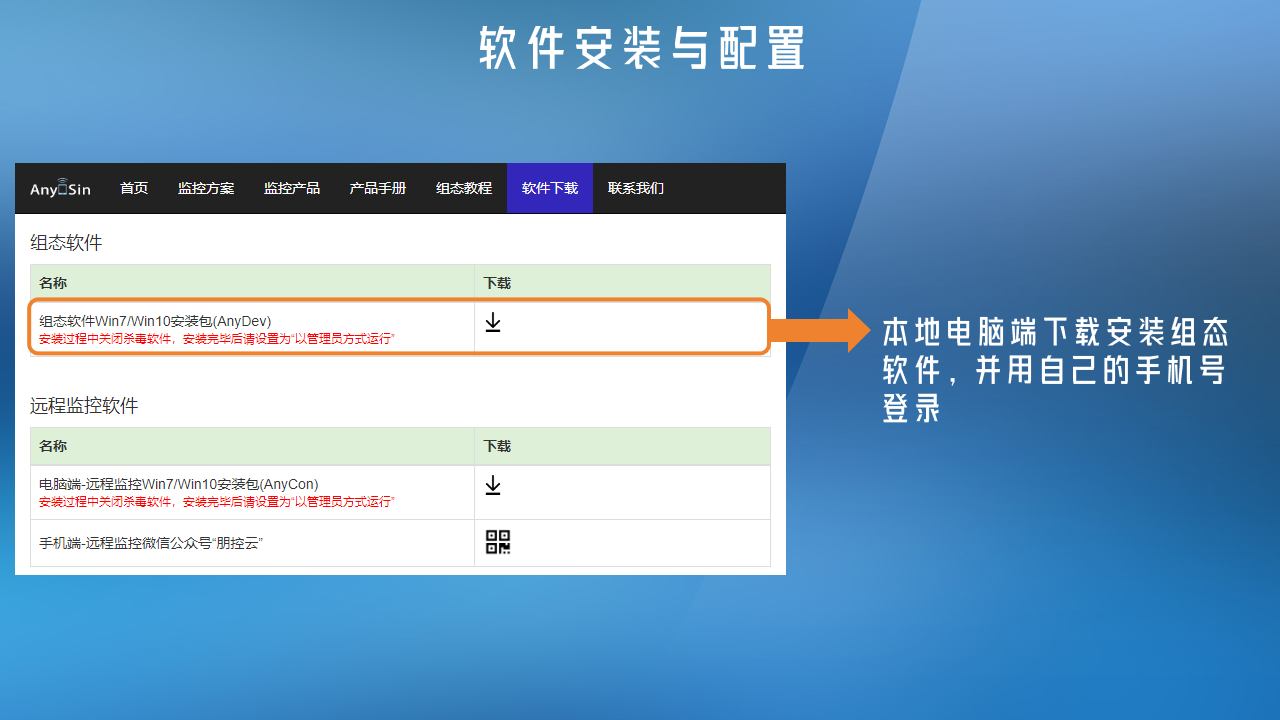Screen dimensions: 1280x720
Task: Click the AnySin logo in navbar
Action: pos(60,188)
